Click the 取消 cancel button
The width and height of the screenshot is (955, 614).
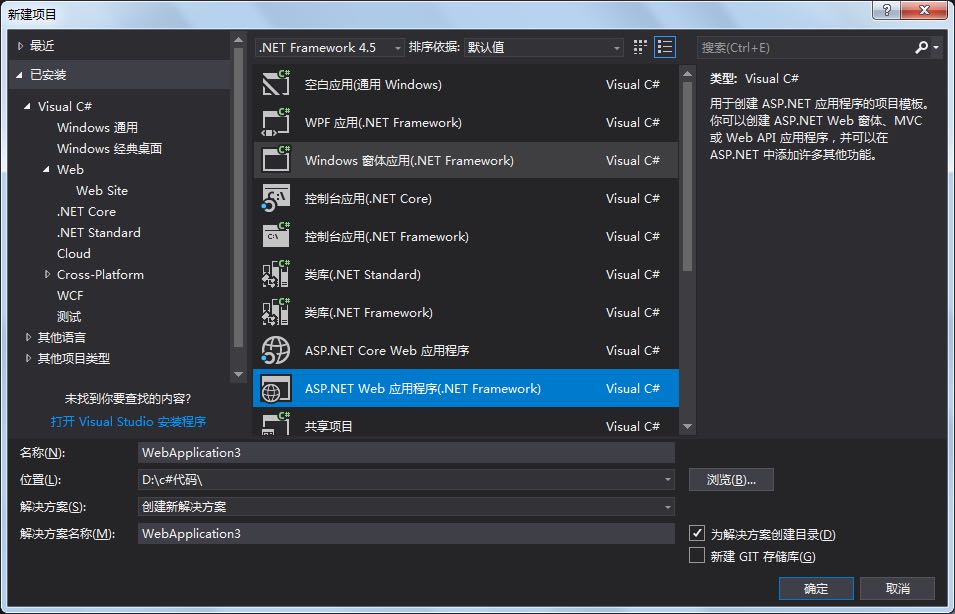click(x=898, y=588)
